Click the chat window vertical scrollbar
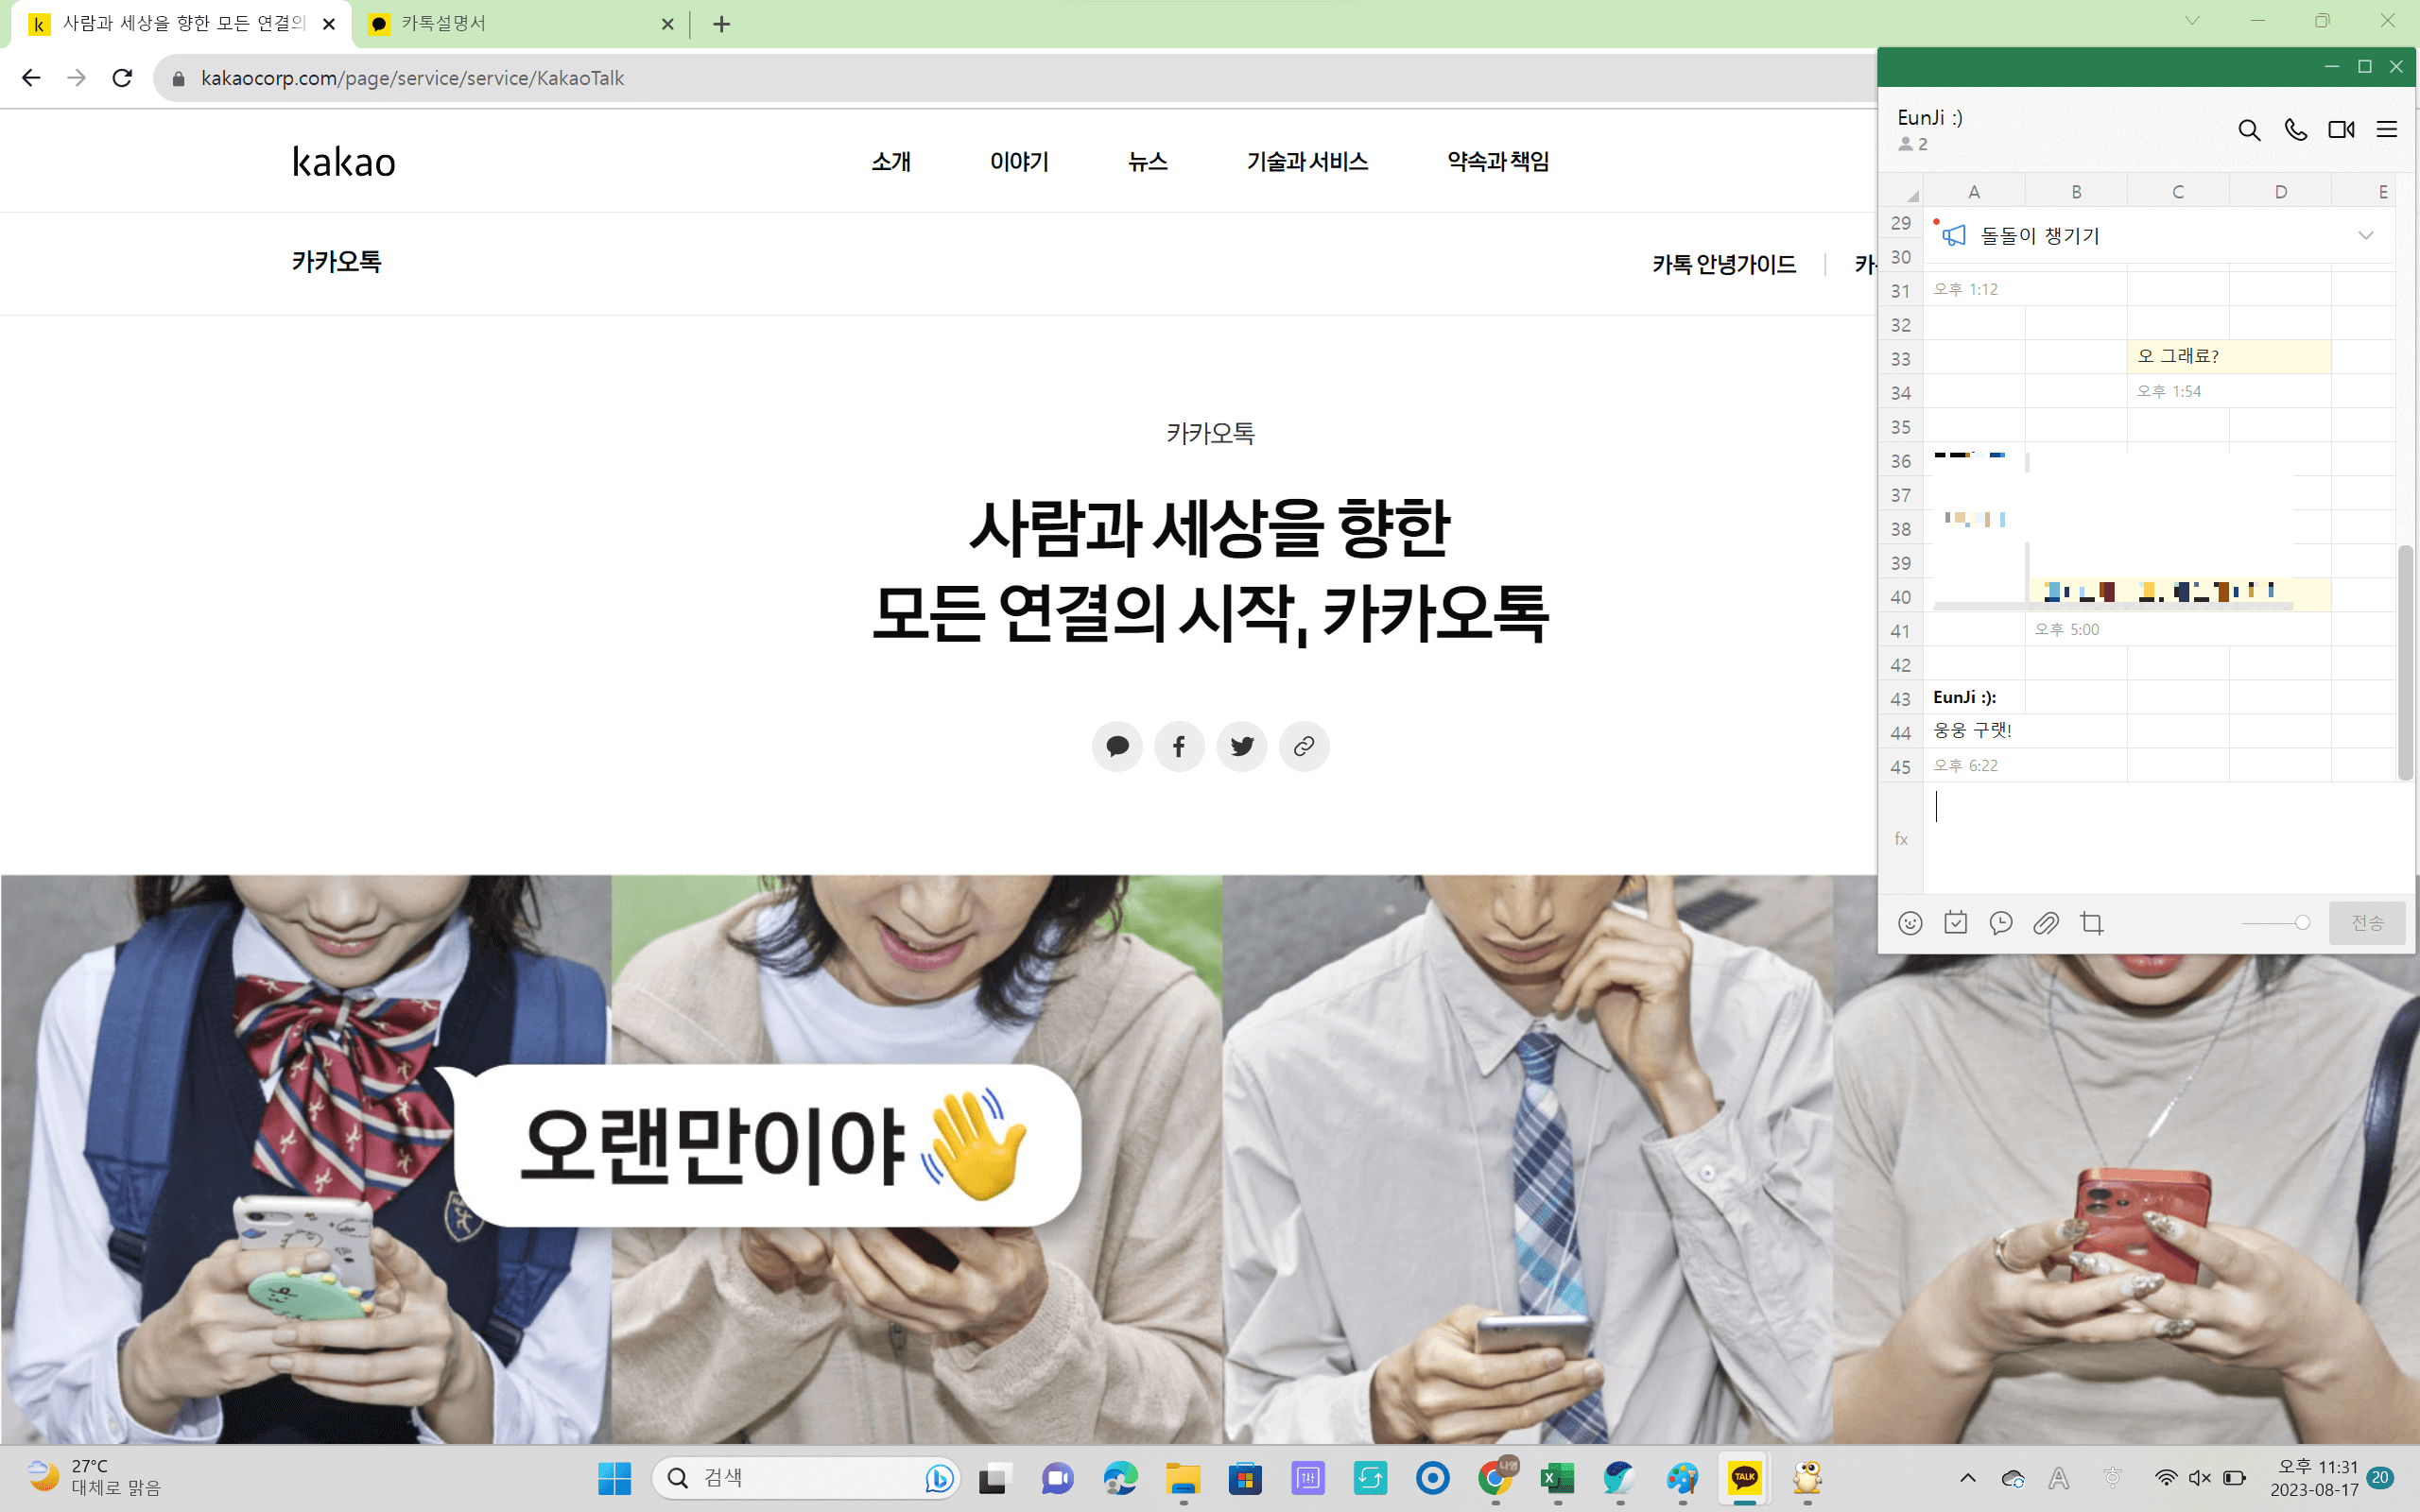Image resolution: width=2420 pixels, height=1512 pixels. point(2405,662)
